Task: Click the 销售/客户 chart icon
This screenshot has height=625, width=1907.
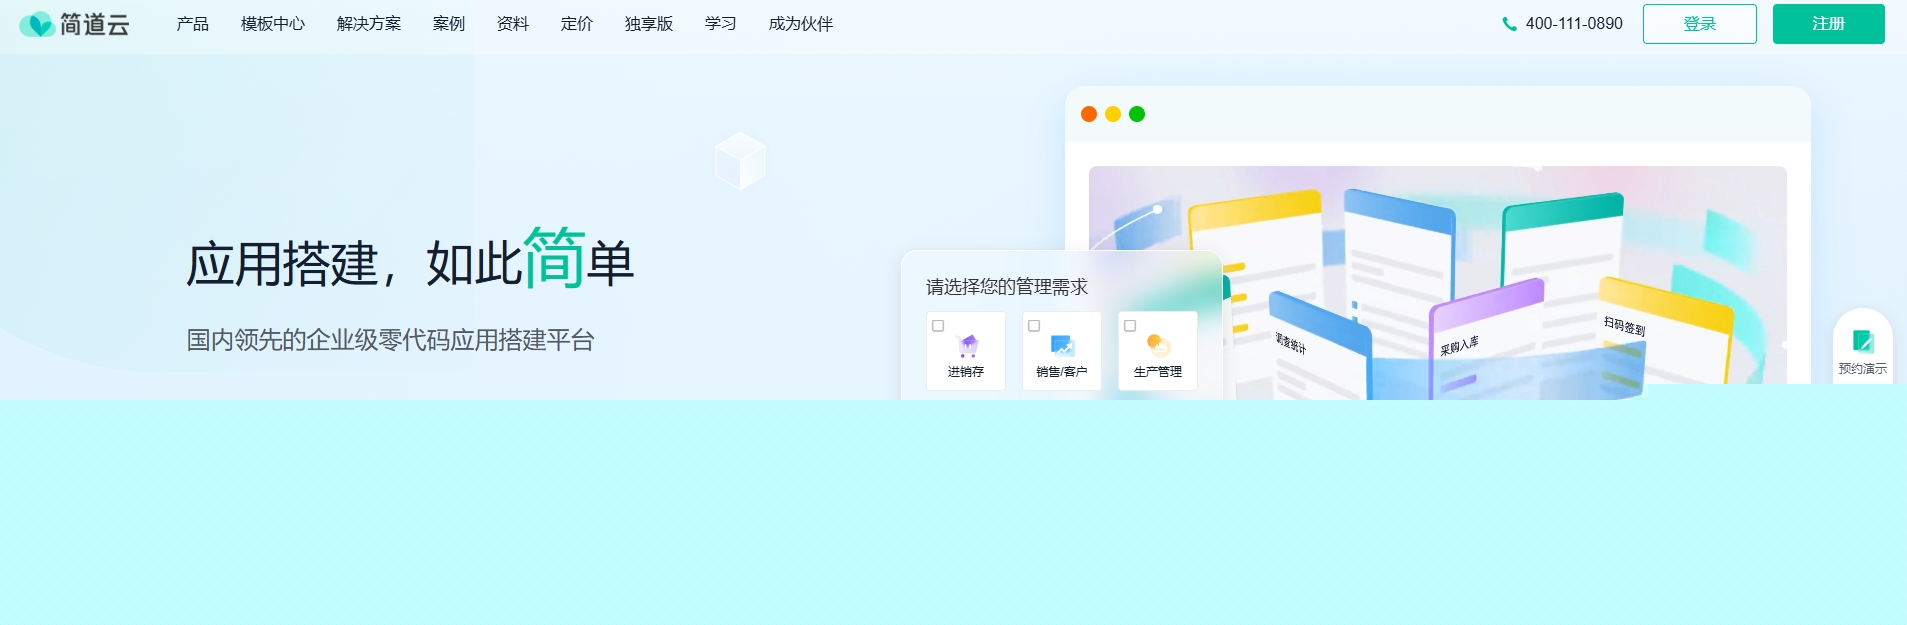Action: pyautogui.click(x=1062, y=346)
